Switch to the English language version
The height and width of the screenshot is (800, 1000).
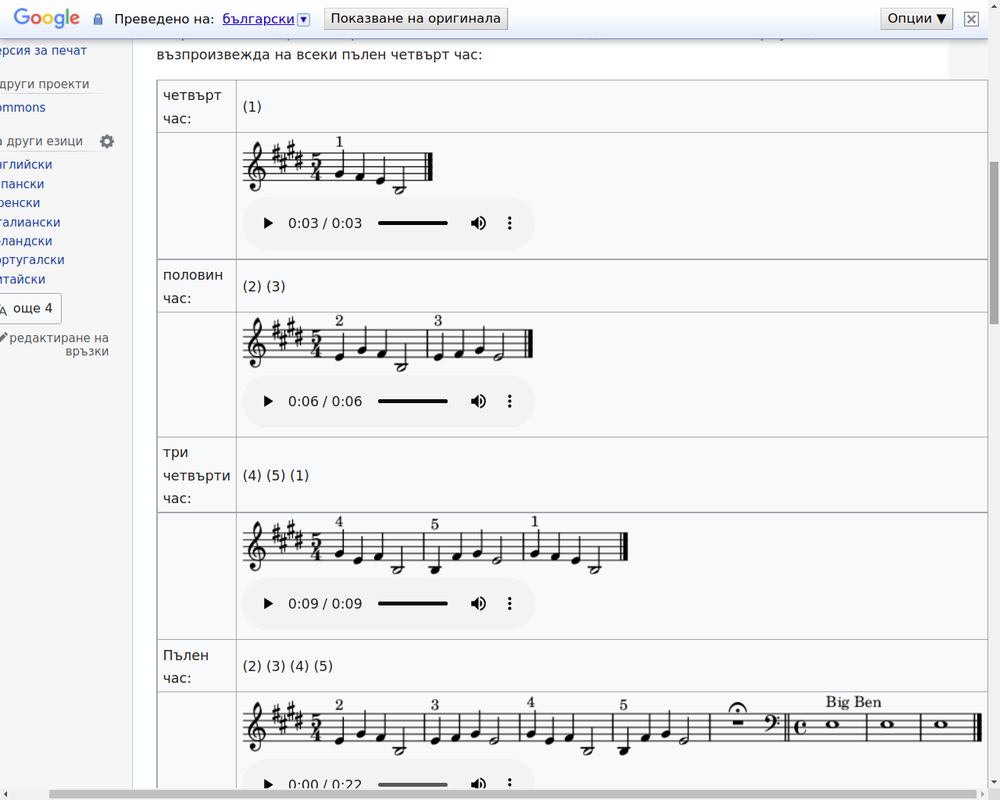coord(26,165)
